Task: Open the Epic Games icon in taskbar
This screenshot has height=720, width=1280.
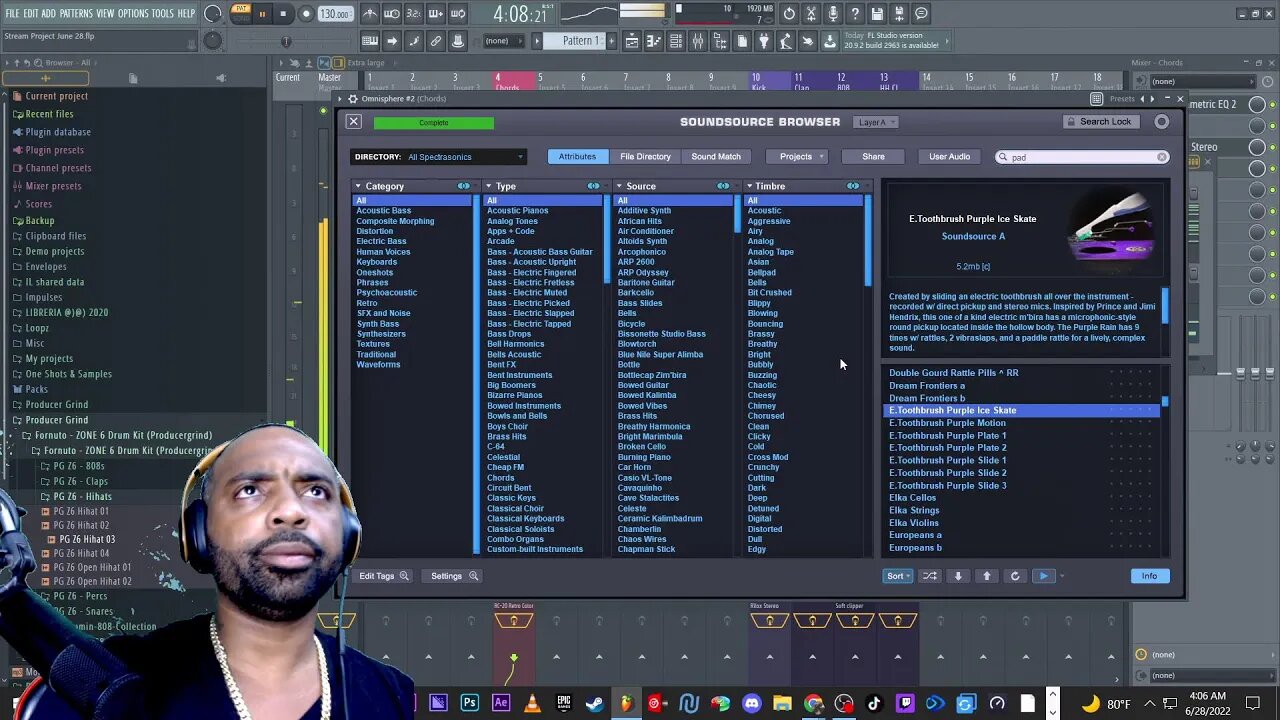Action: coord(564,703)
